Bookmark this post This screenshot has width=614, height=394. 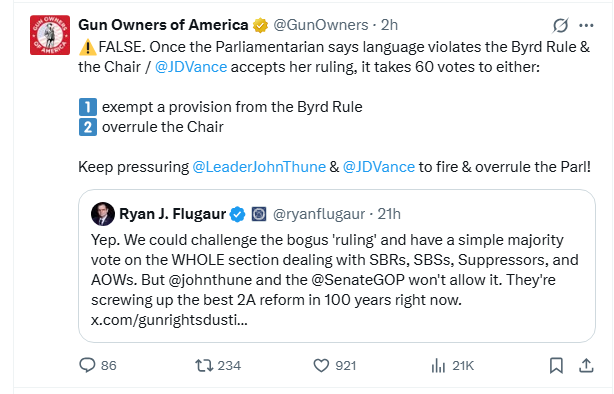[556, 366]
